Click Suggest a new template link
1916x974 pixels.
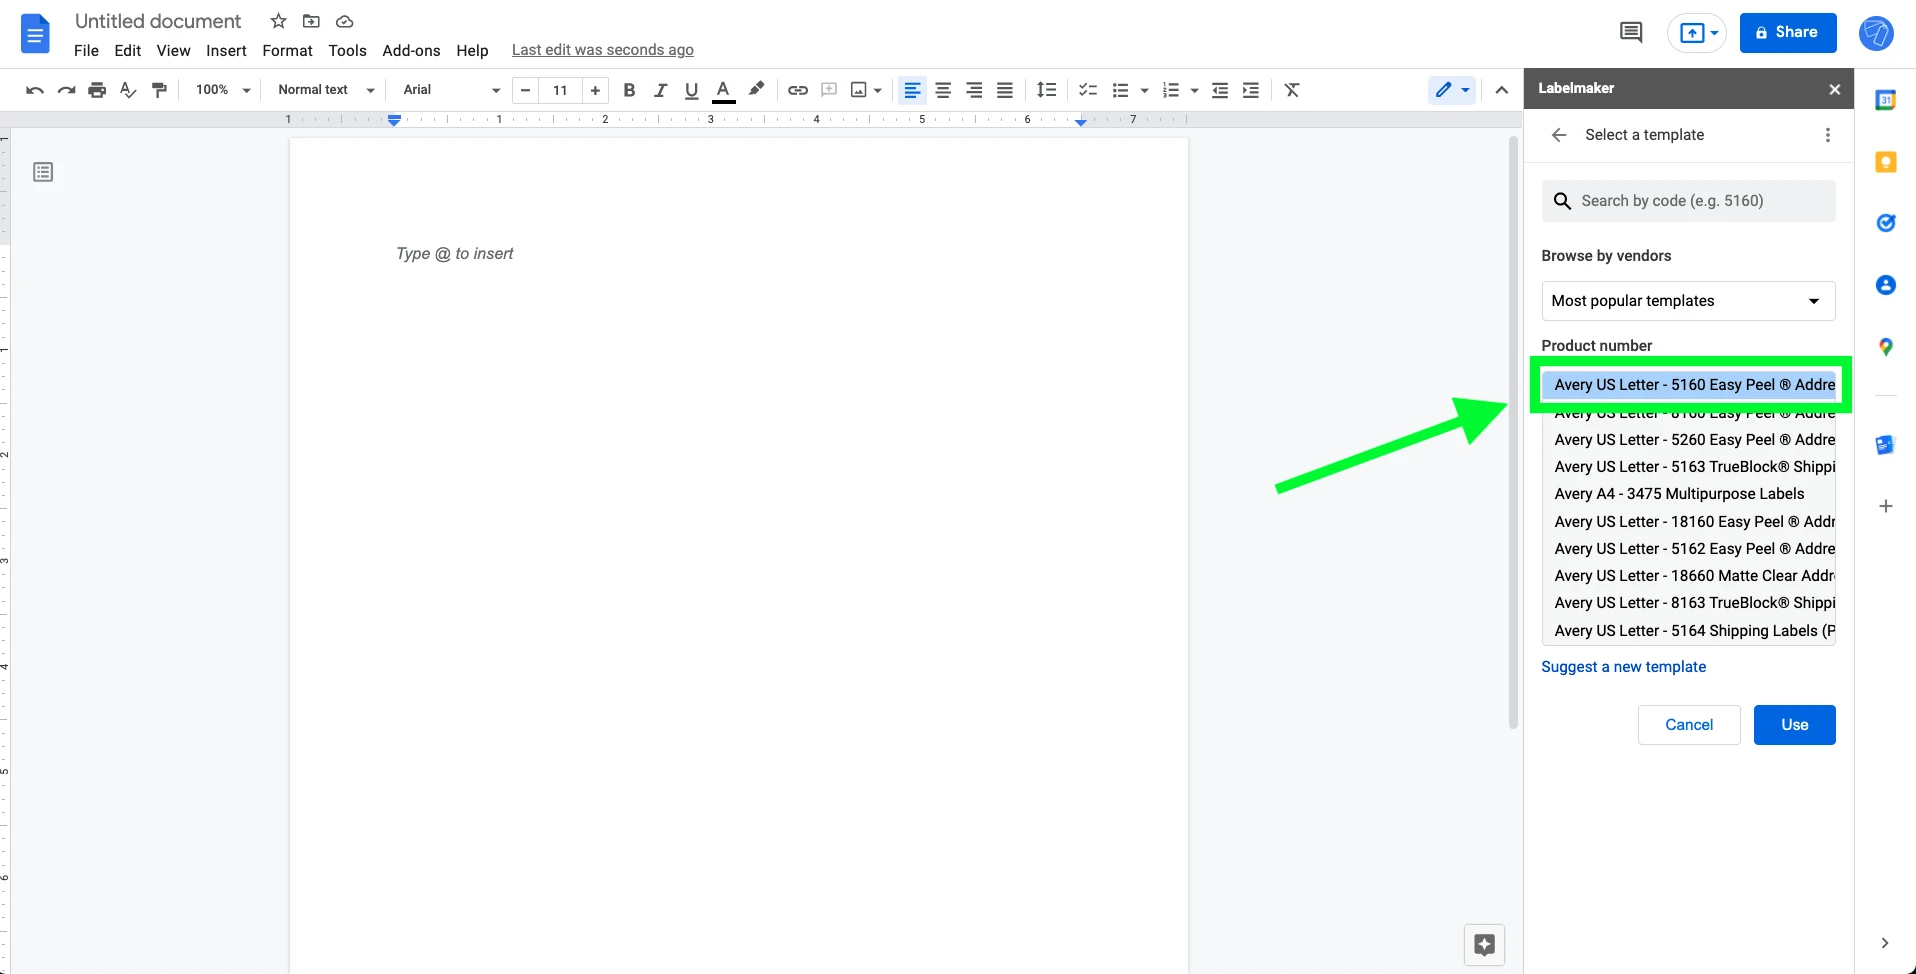coord(1624,667)
